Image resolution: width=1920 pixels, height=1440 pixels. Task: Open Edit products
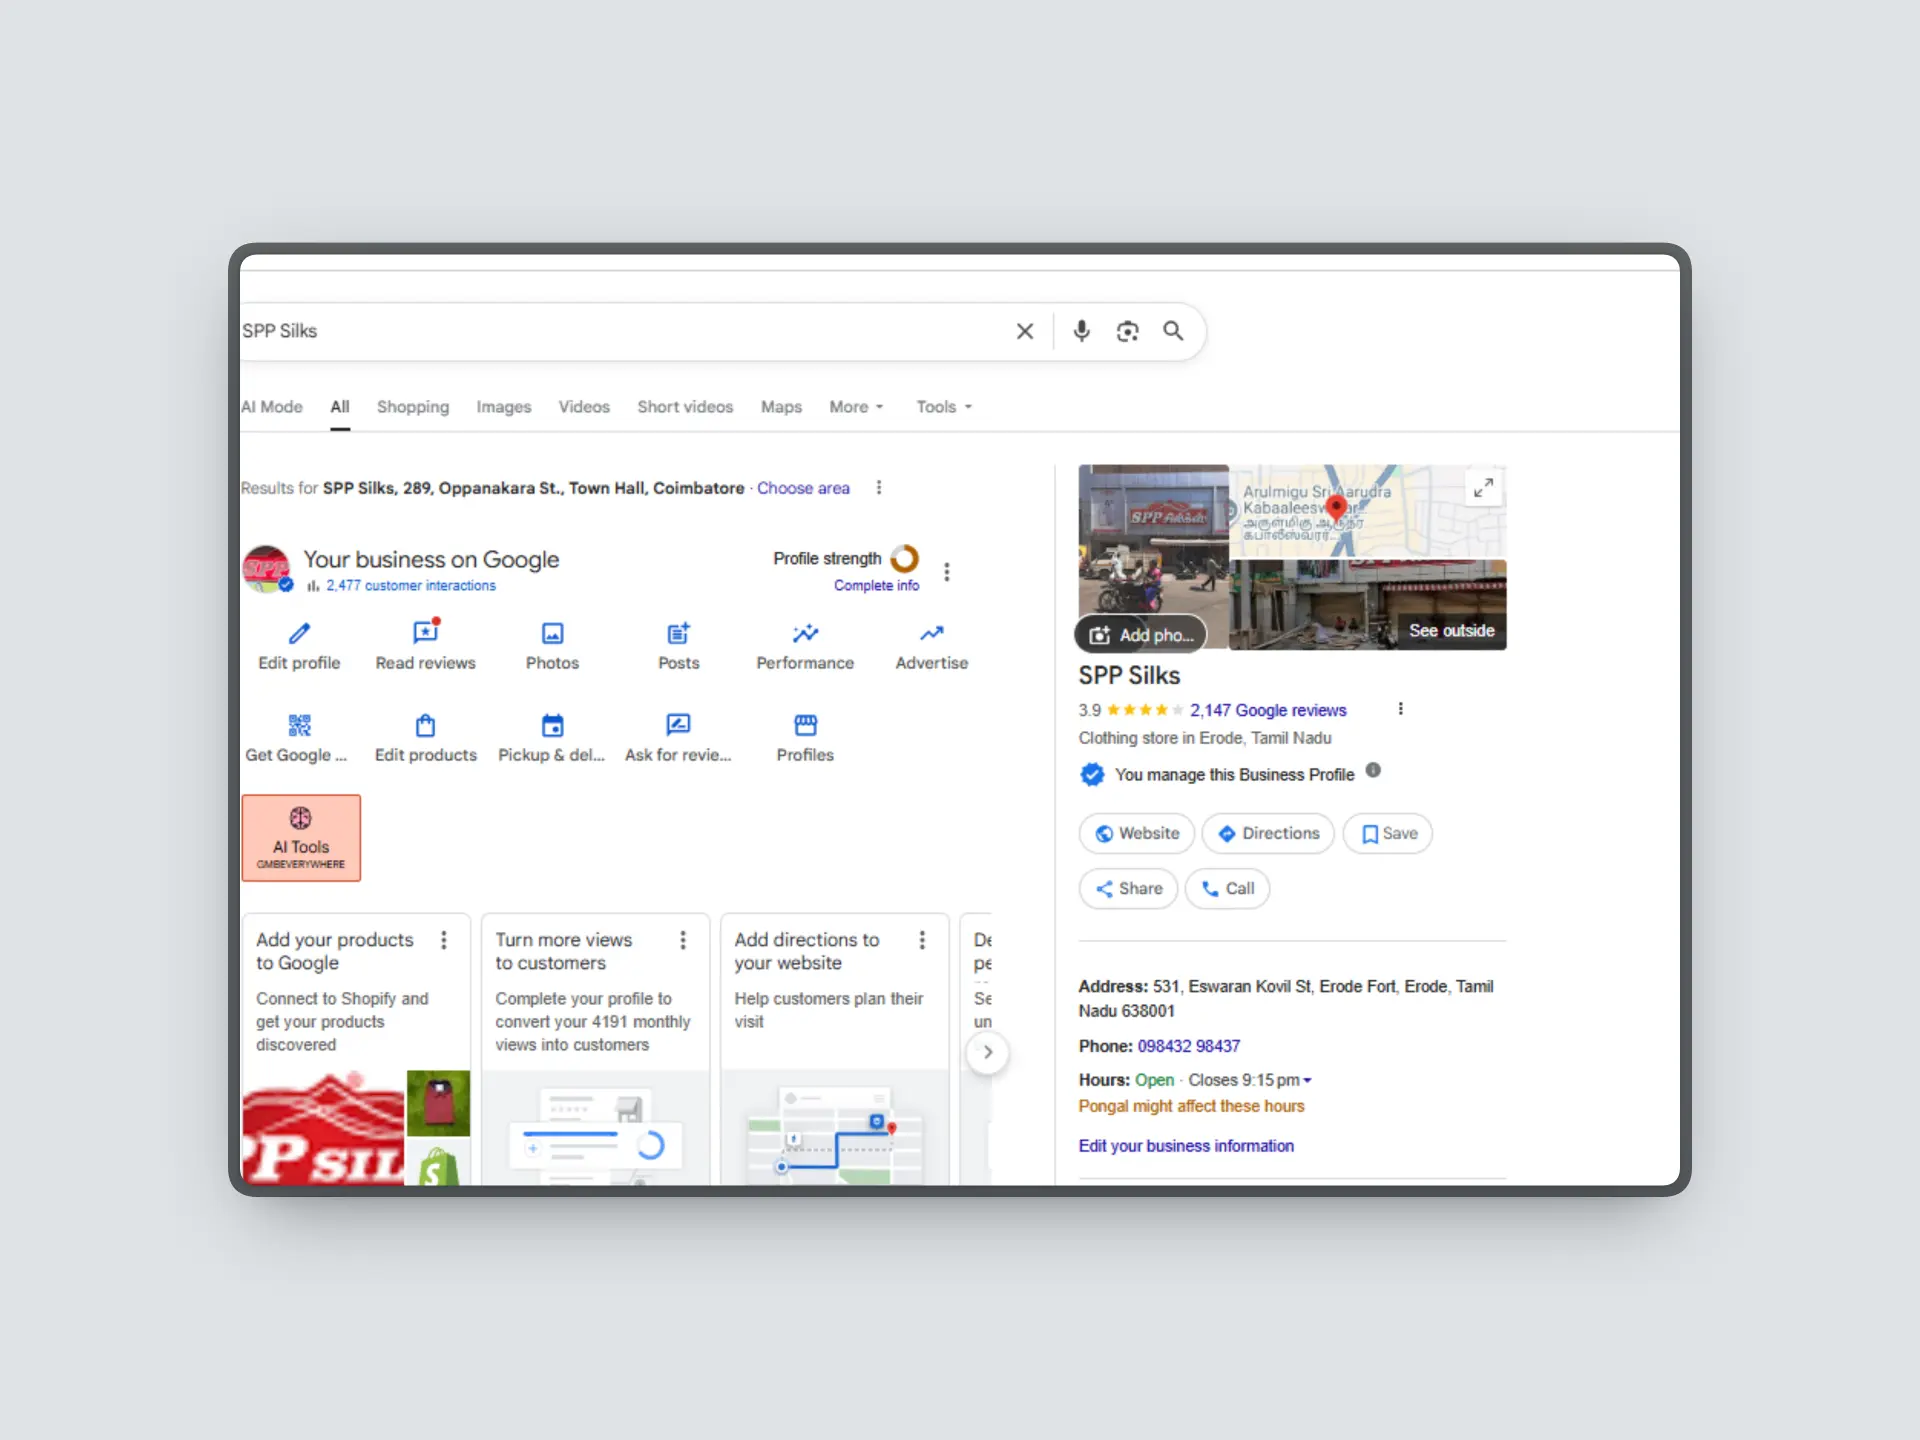(425, 738)
